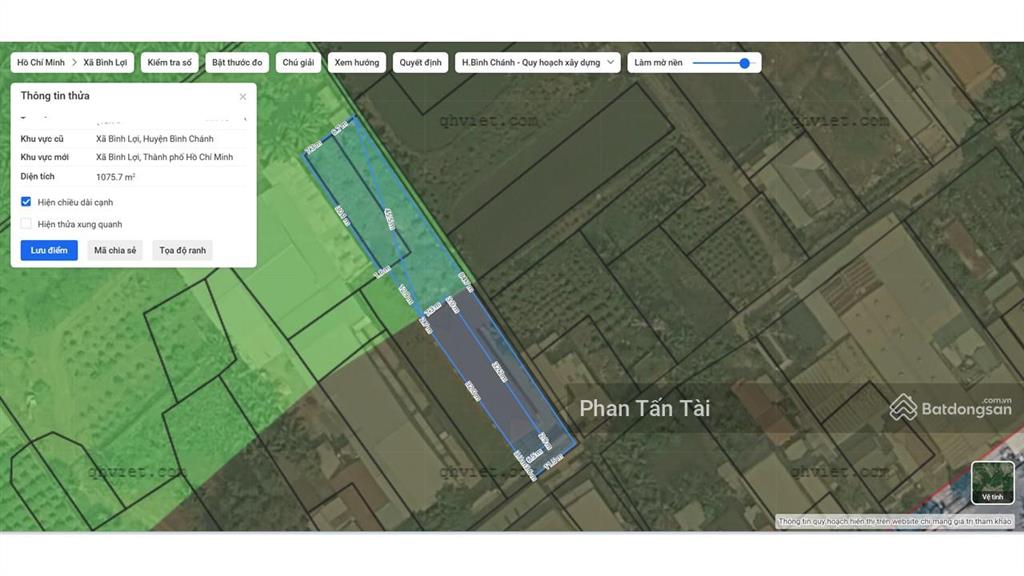Turn on Bật thước đo ruler tool
The height and width of the screenshot is (576, 1024).
coord(237,62)
